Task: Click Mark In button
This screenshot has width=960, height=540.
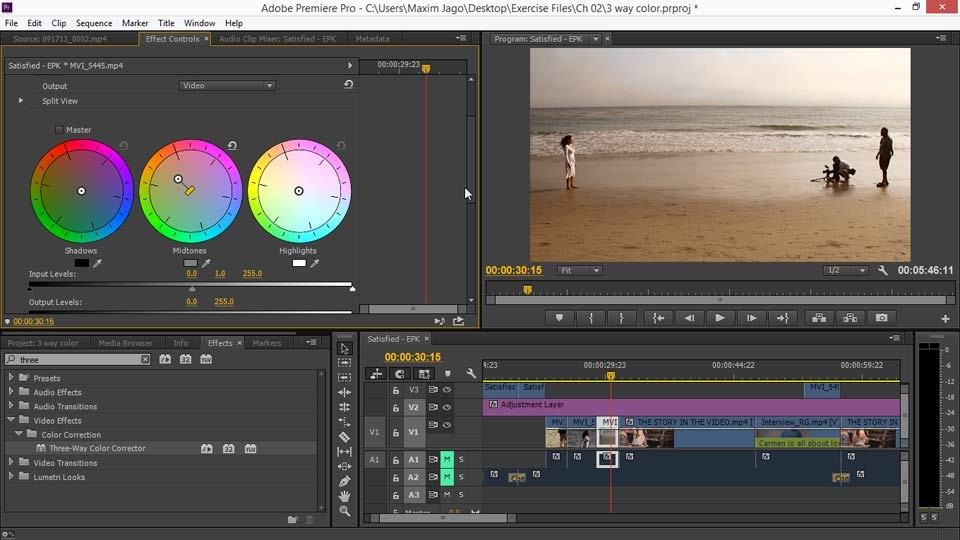Action: click(x=591, y=318)
